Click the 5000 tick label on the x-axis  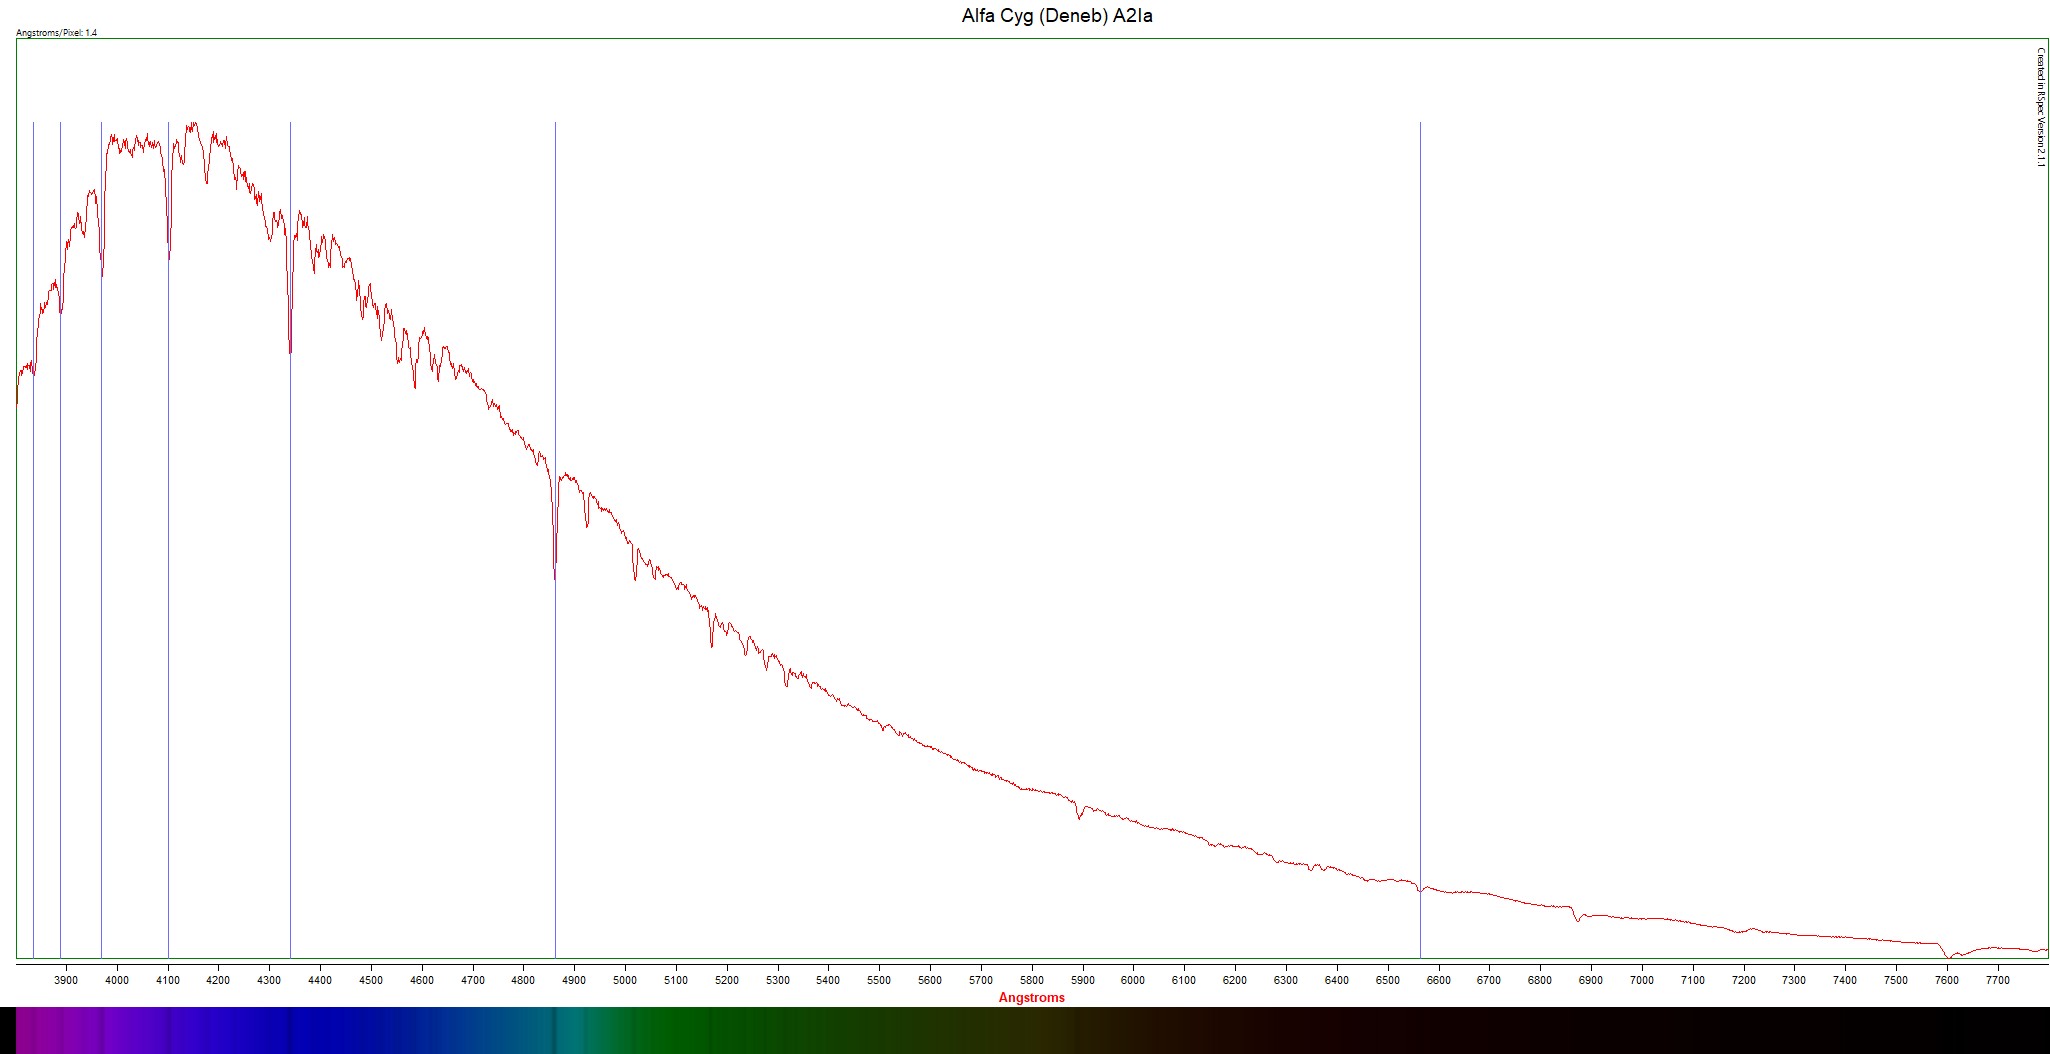(625, 980)
